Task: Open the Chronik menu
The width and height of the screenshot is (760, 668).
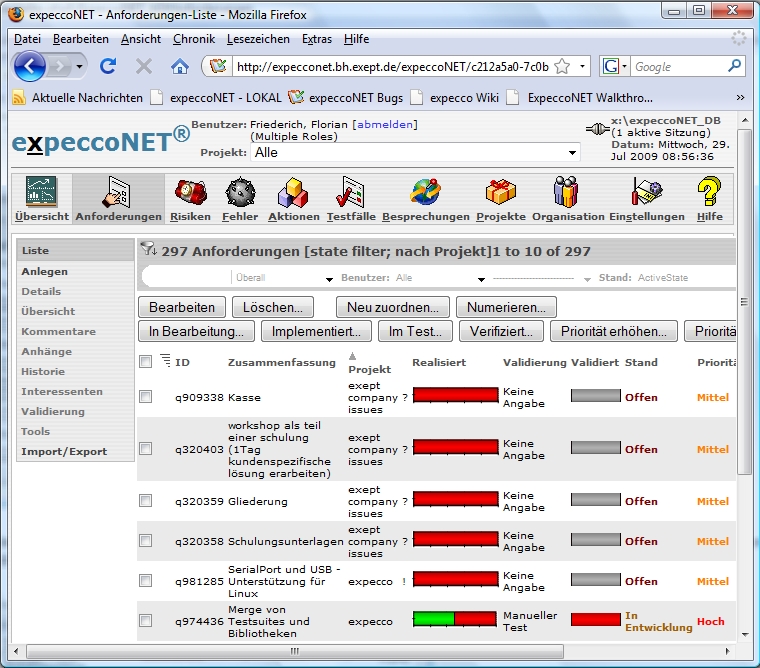Action: click(x=193, y=39)
